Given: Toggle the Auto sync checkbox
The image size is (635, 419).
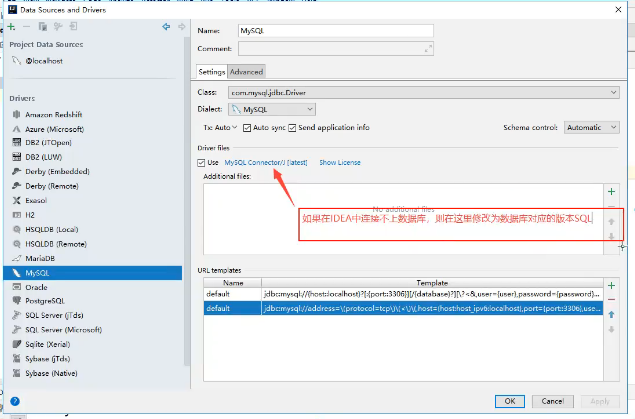Looking at the screenshot, I should coord(247,128).
